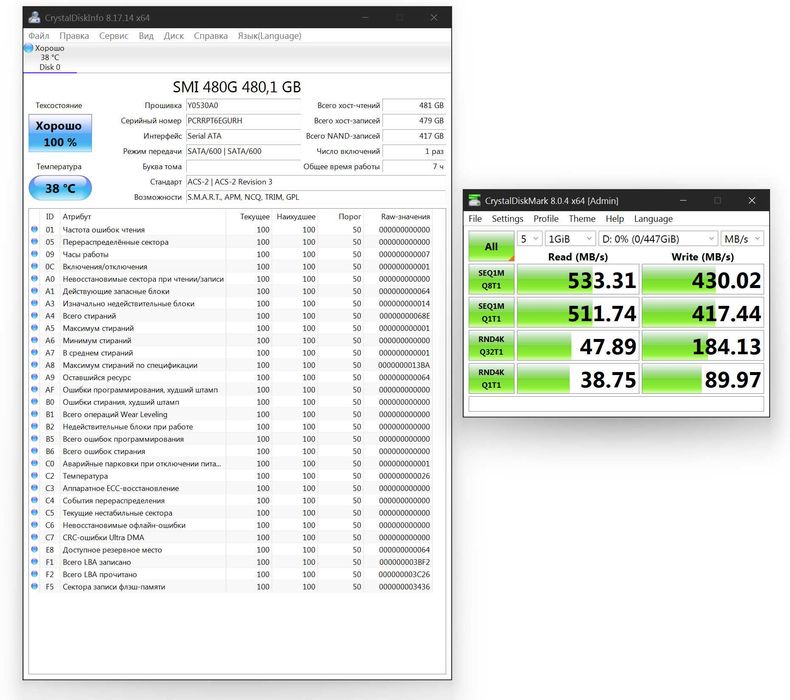Click the host reads value 481 GB
Viewport: 790px width, 700px height.
click(414, 105)
